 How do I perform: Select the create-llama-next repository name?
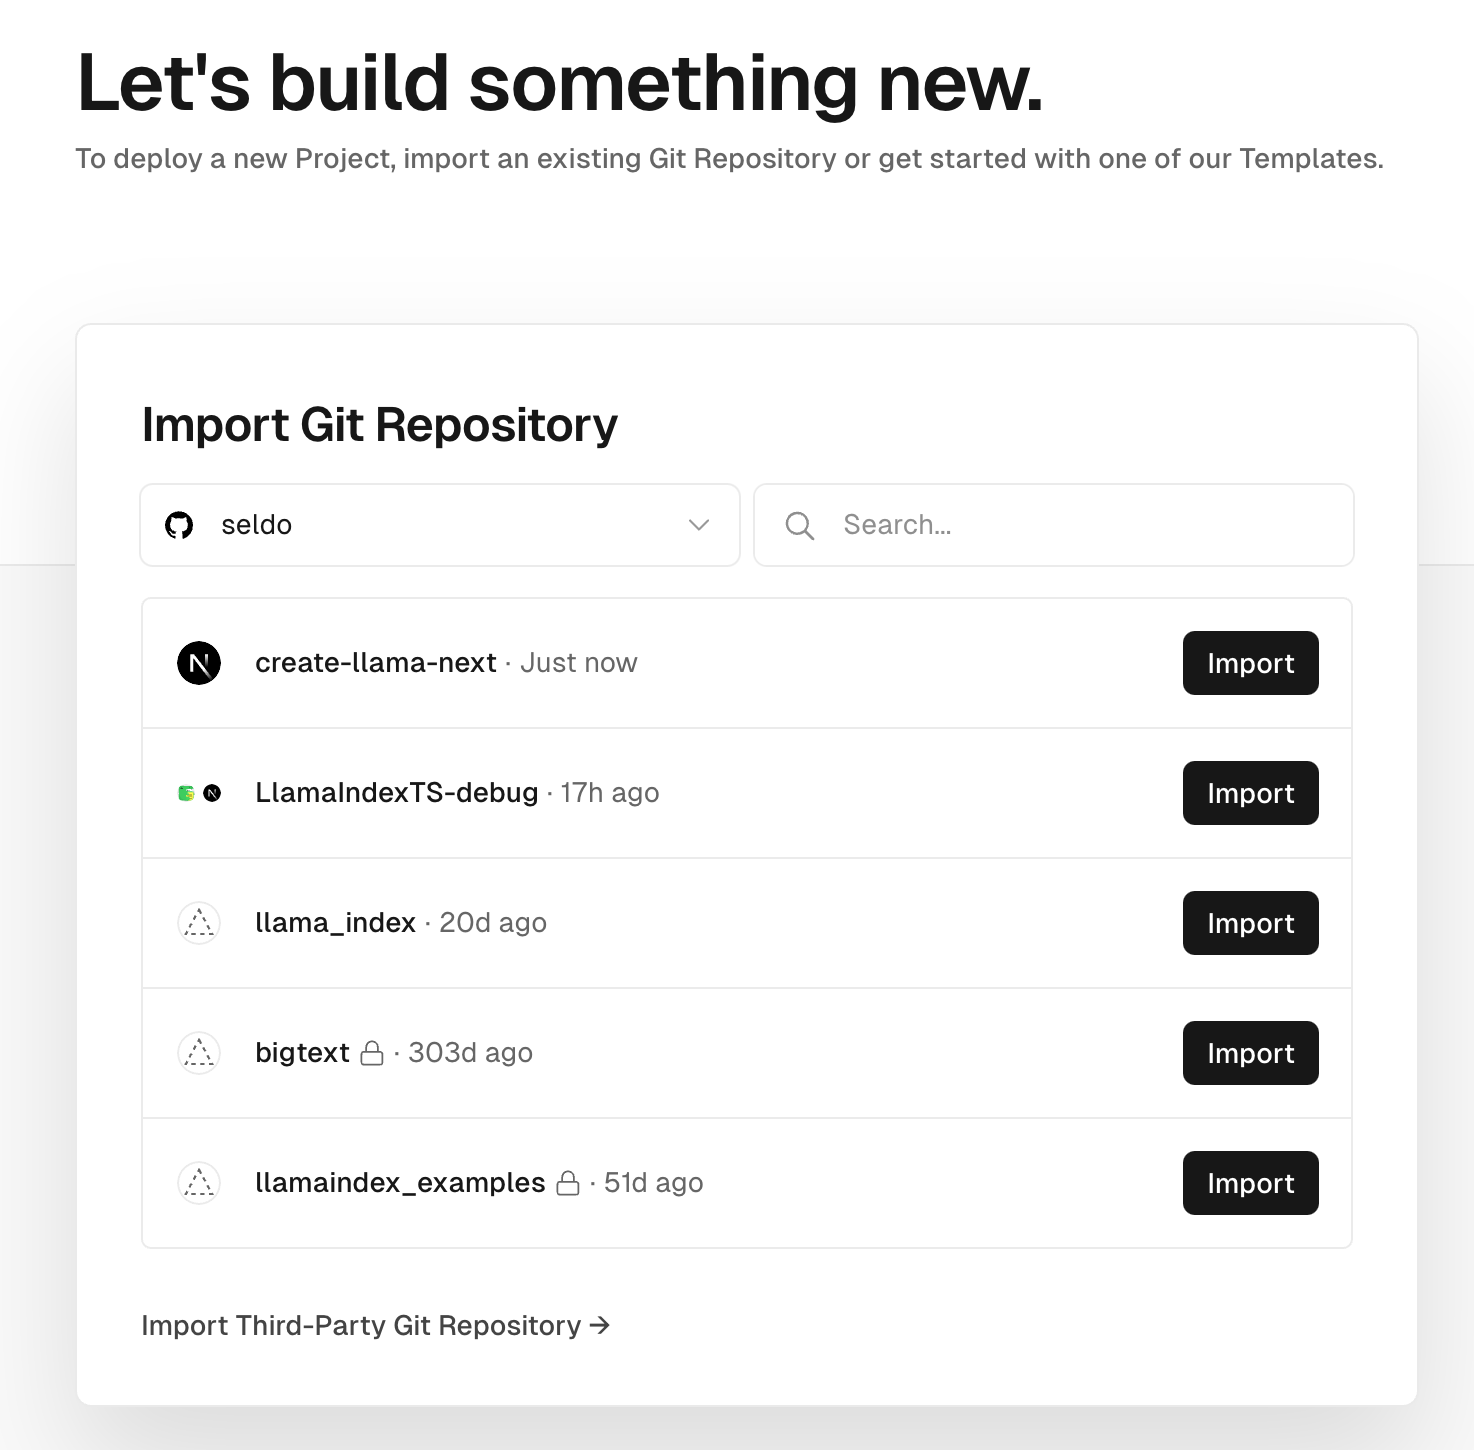tap(375, 663)
